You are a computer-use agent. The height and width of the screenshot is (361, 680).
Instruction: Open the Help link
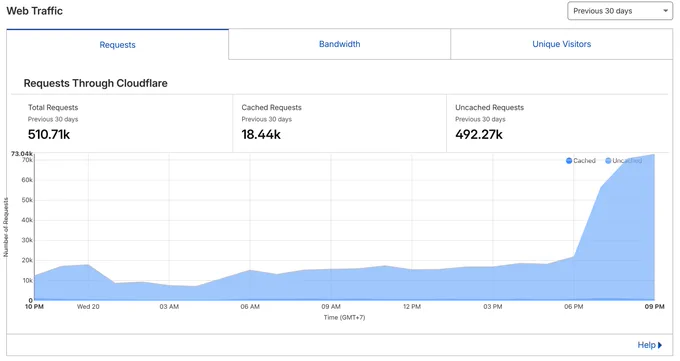650,345
